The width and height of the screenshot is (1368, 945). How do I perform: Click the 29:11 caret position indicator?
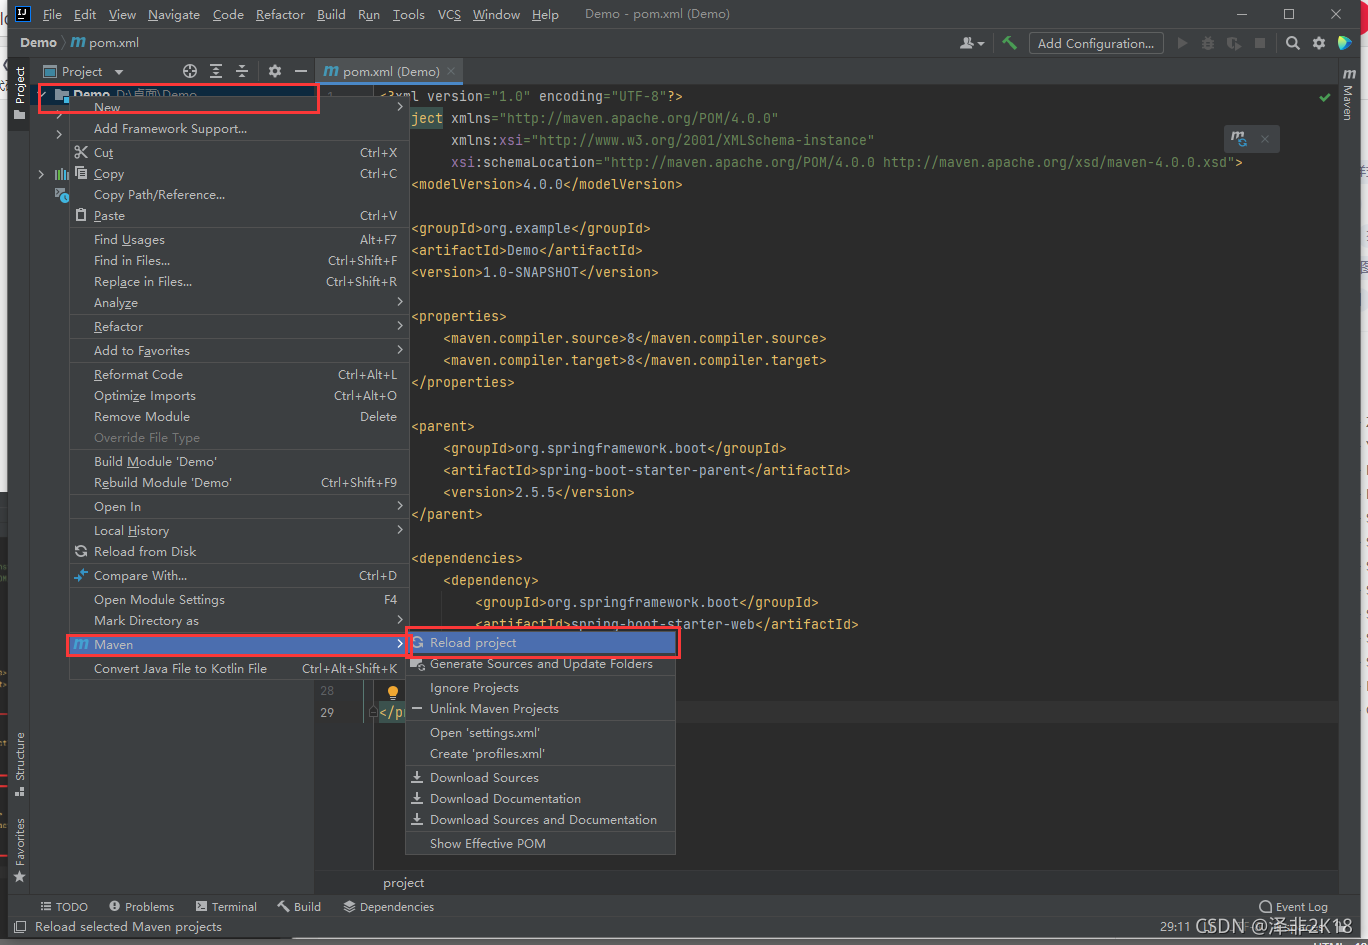coord(1175,927)
